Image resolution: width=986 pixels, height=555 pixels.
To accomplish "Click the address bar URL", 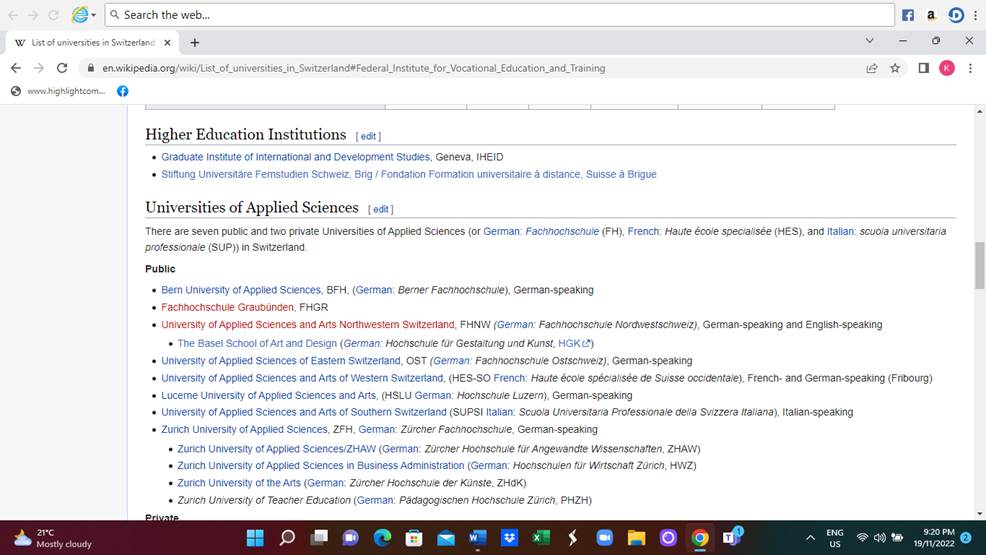I will 353,68.
